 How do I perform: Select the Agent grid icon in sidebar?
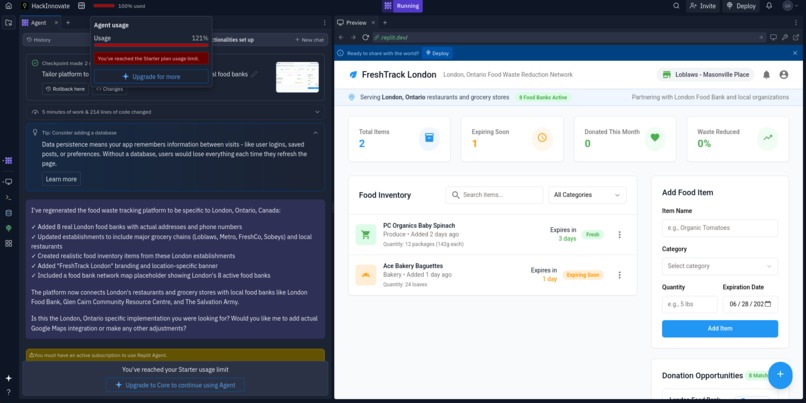click(9, 160)
